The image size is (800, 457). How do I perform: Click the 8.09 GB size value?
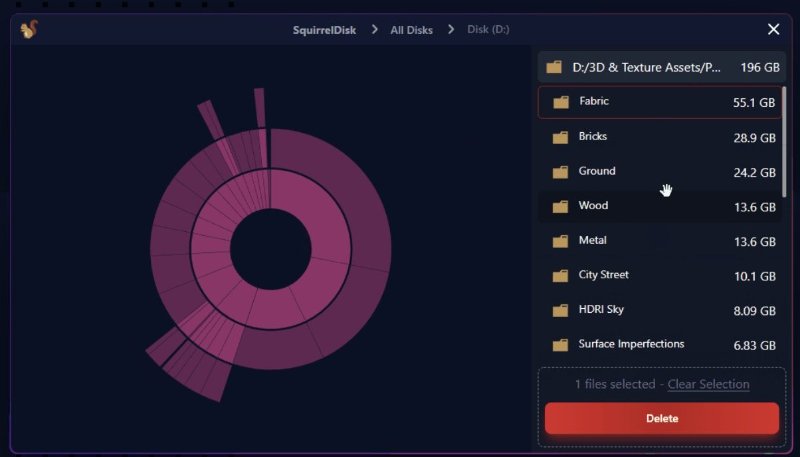(x=755, y=311)
